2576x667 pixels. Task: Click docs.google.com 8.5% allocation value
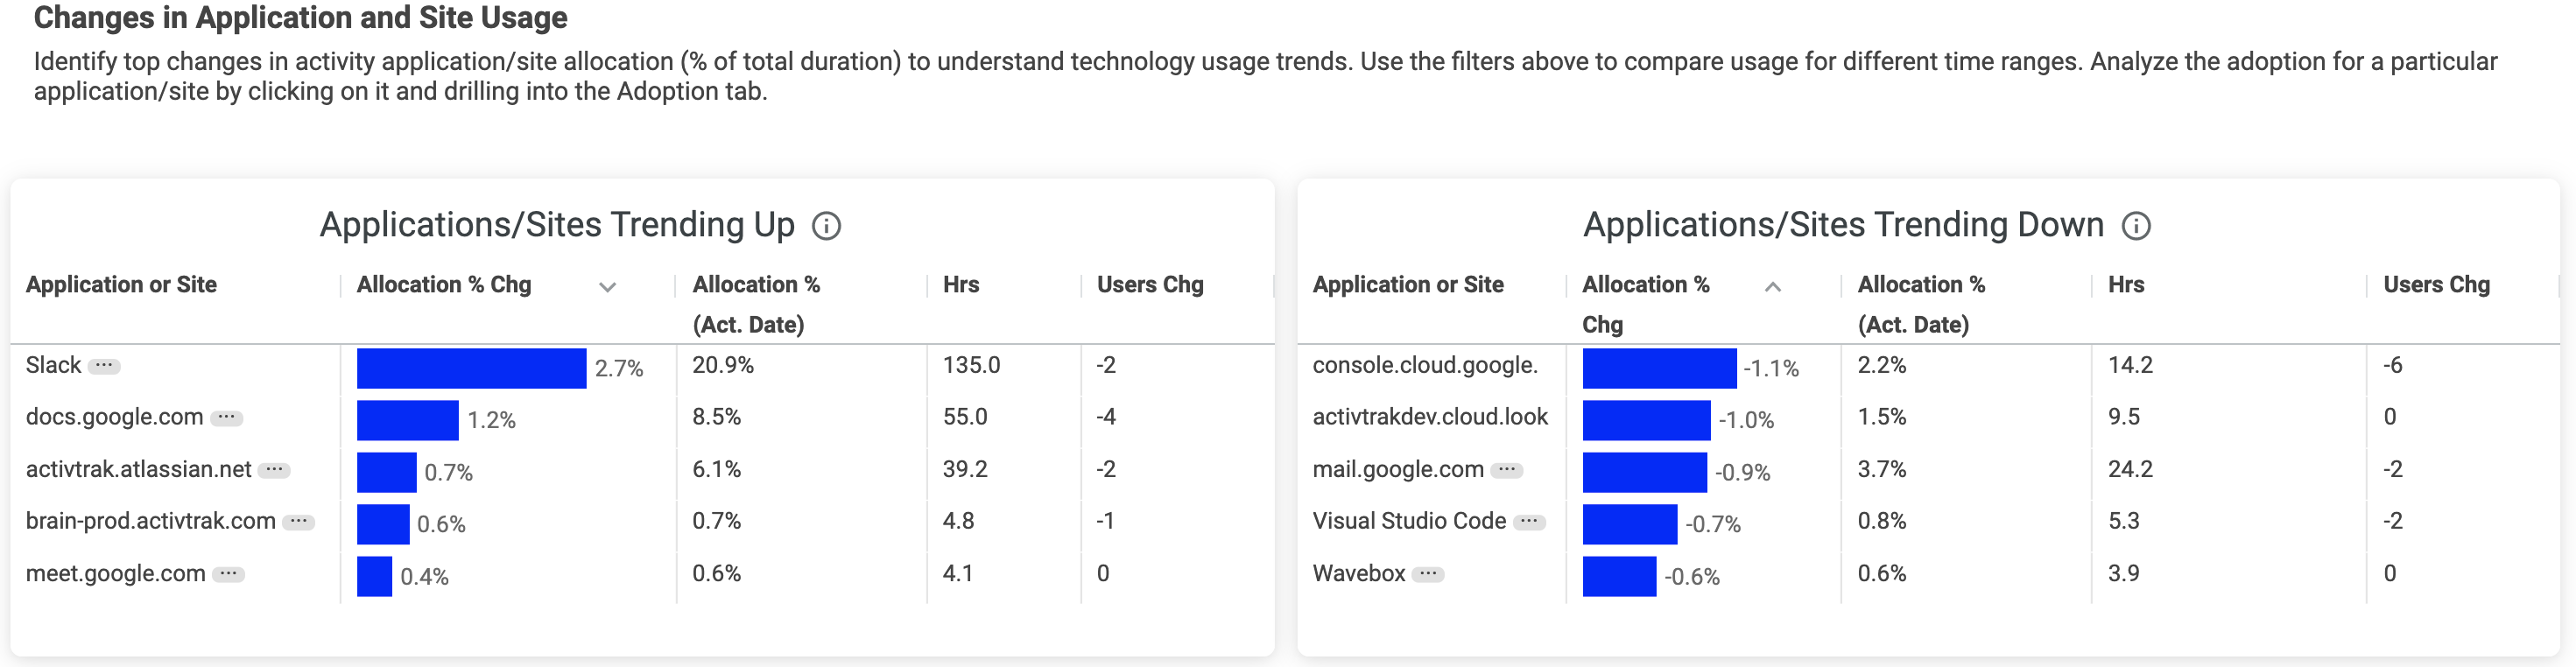[x=717, y=417]
